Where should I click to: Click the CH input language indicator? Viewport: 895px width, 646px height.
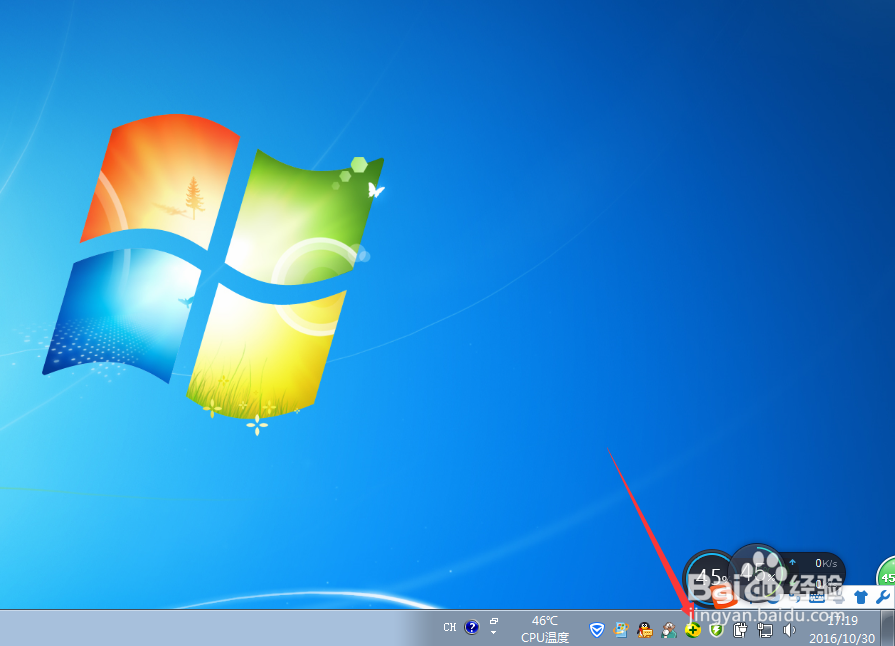(450, 627)
